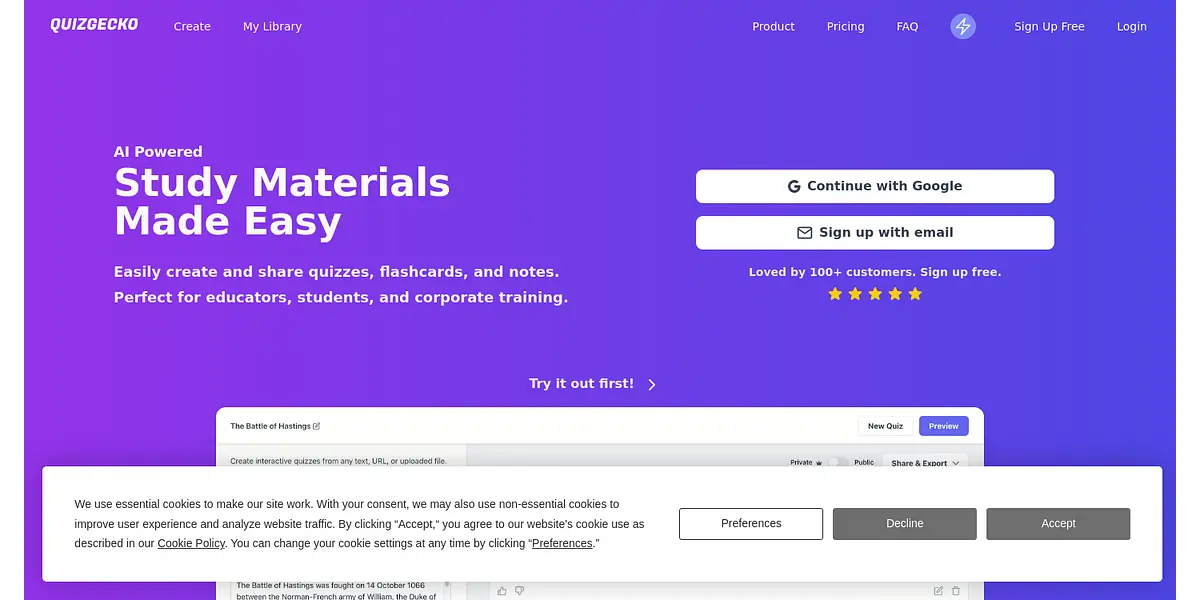Click Sign up with email button
The height and width of the screenshot is (600, 1200).
pos(875,232)
